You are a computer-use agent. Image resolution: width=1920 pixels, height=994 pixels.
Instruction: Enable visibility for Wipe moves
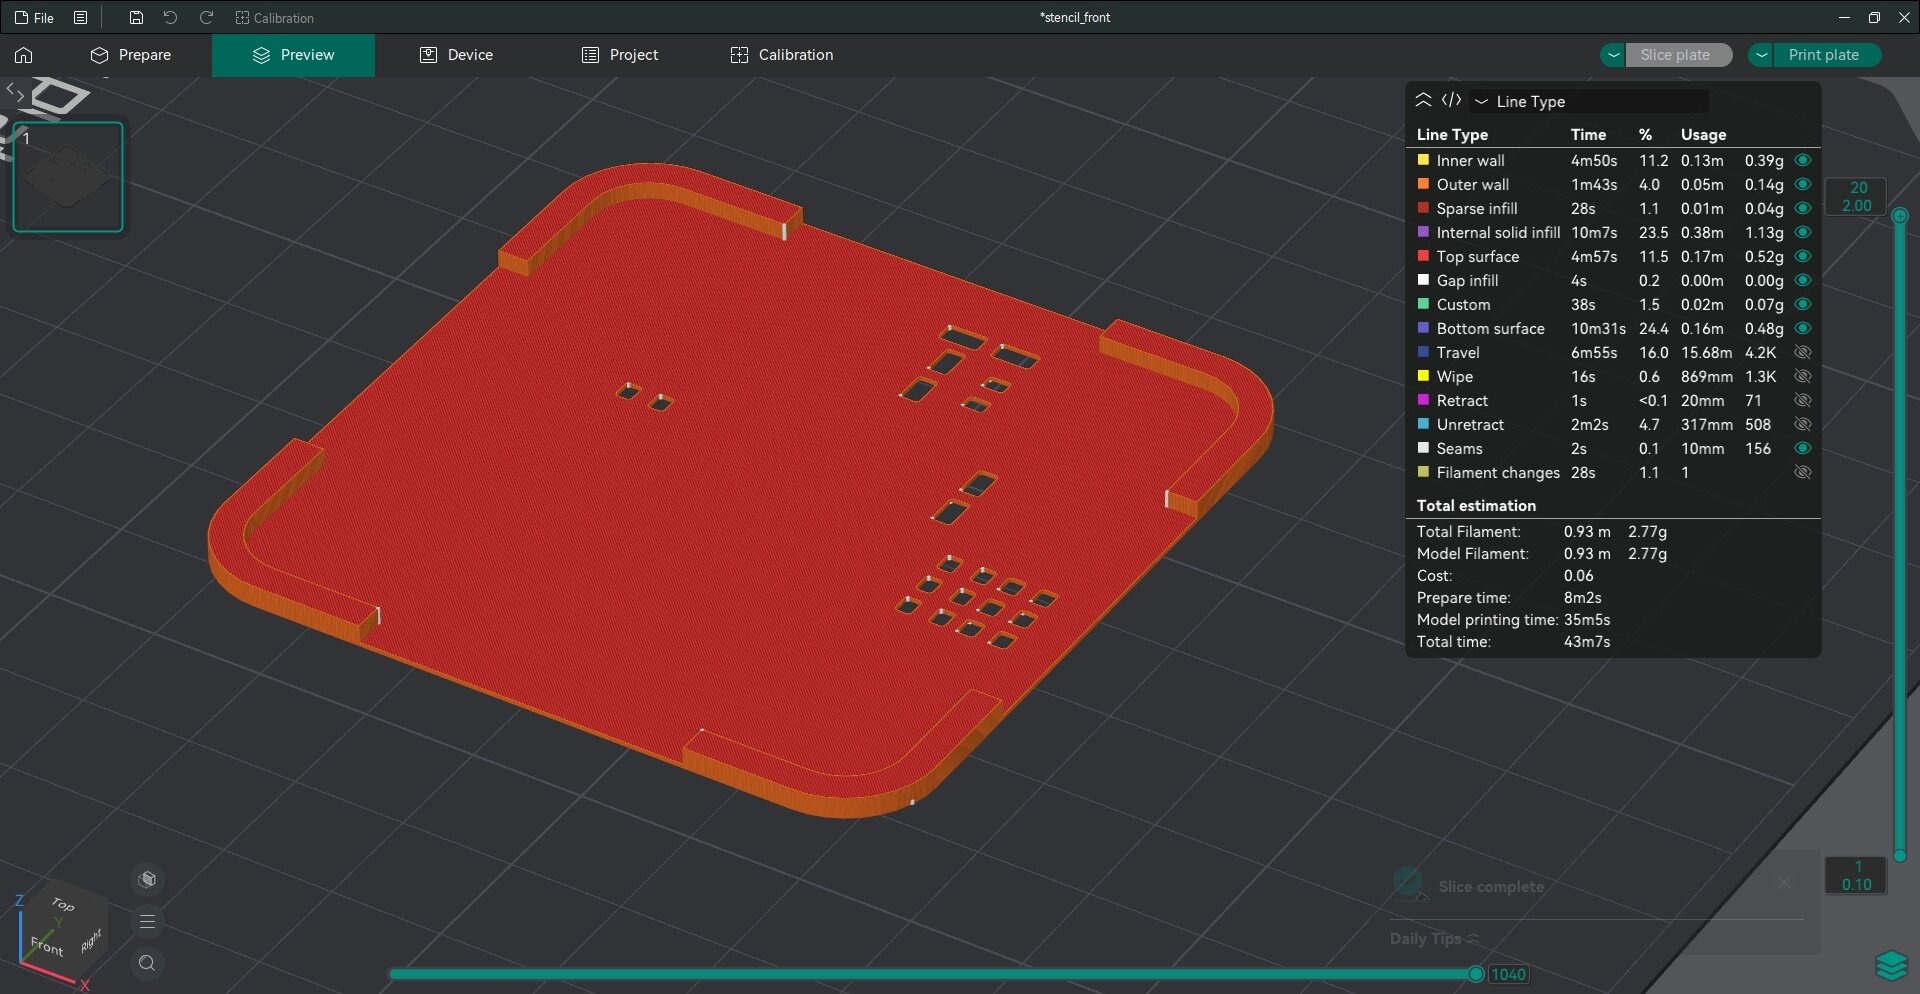coord(1803,376)
